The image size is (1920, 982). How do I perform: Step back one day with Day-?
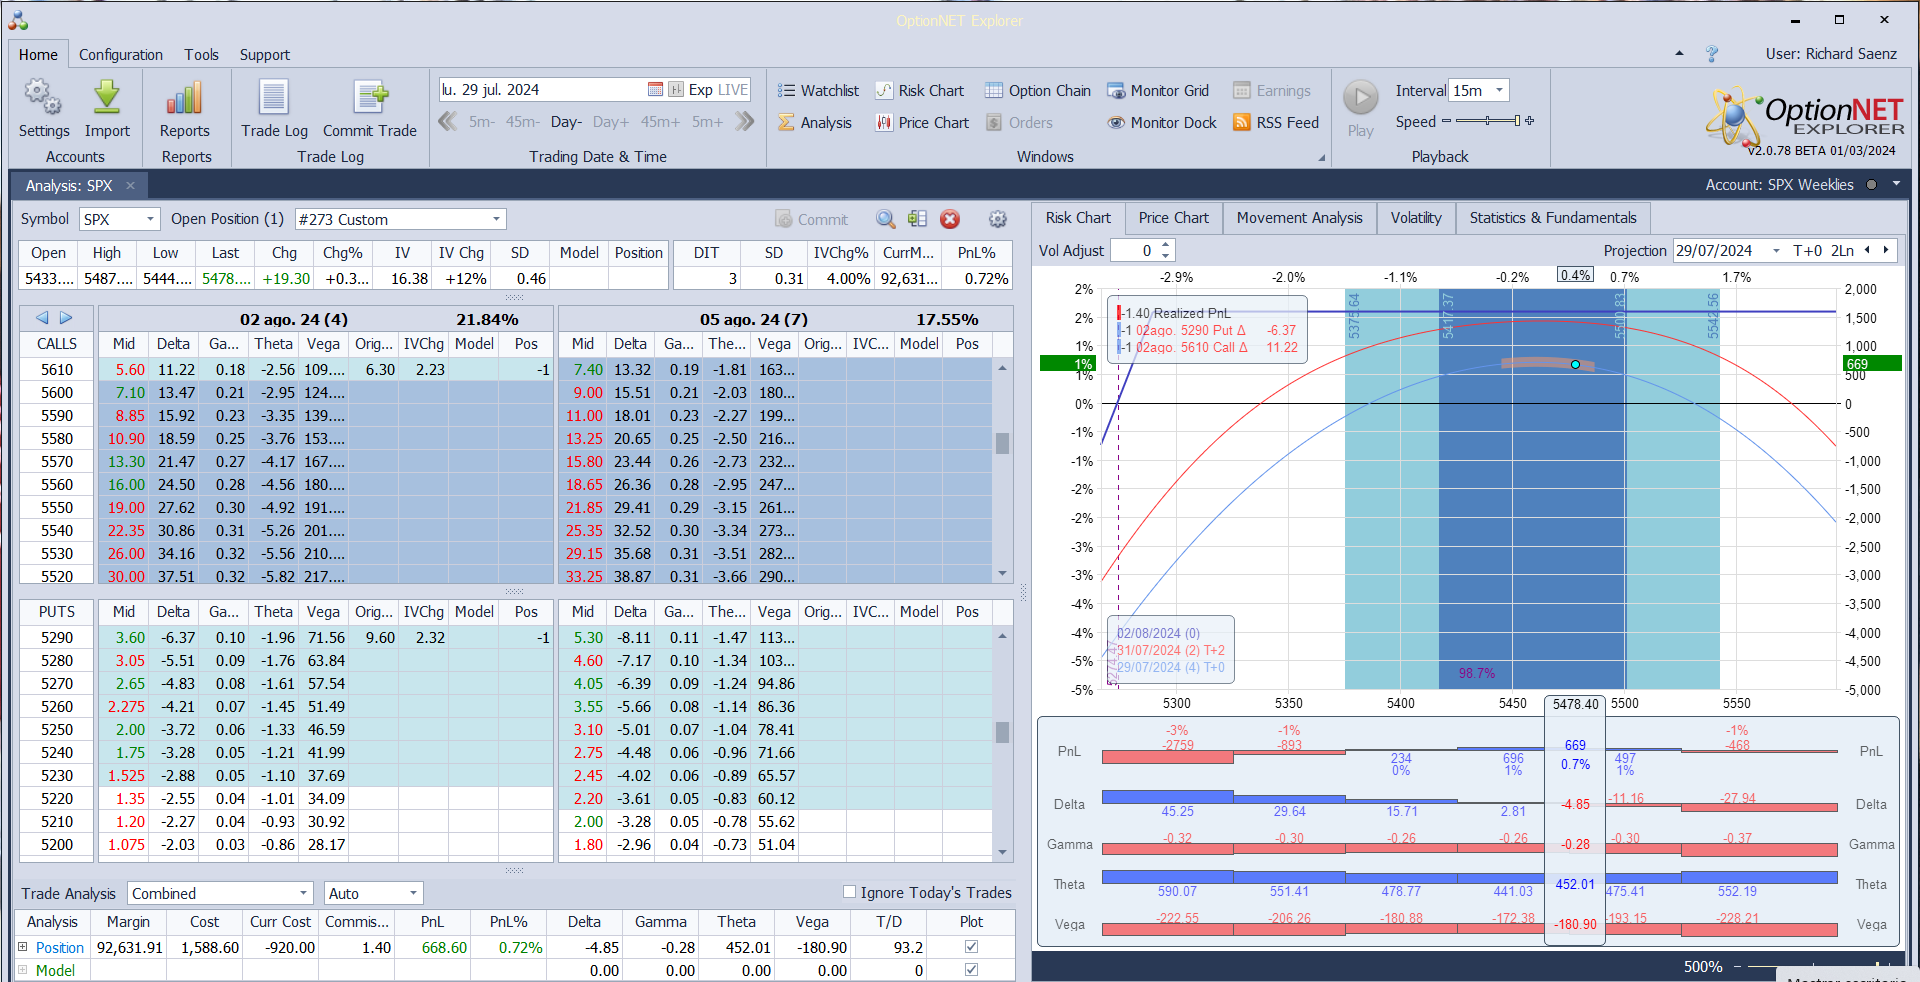coord(566,122)
